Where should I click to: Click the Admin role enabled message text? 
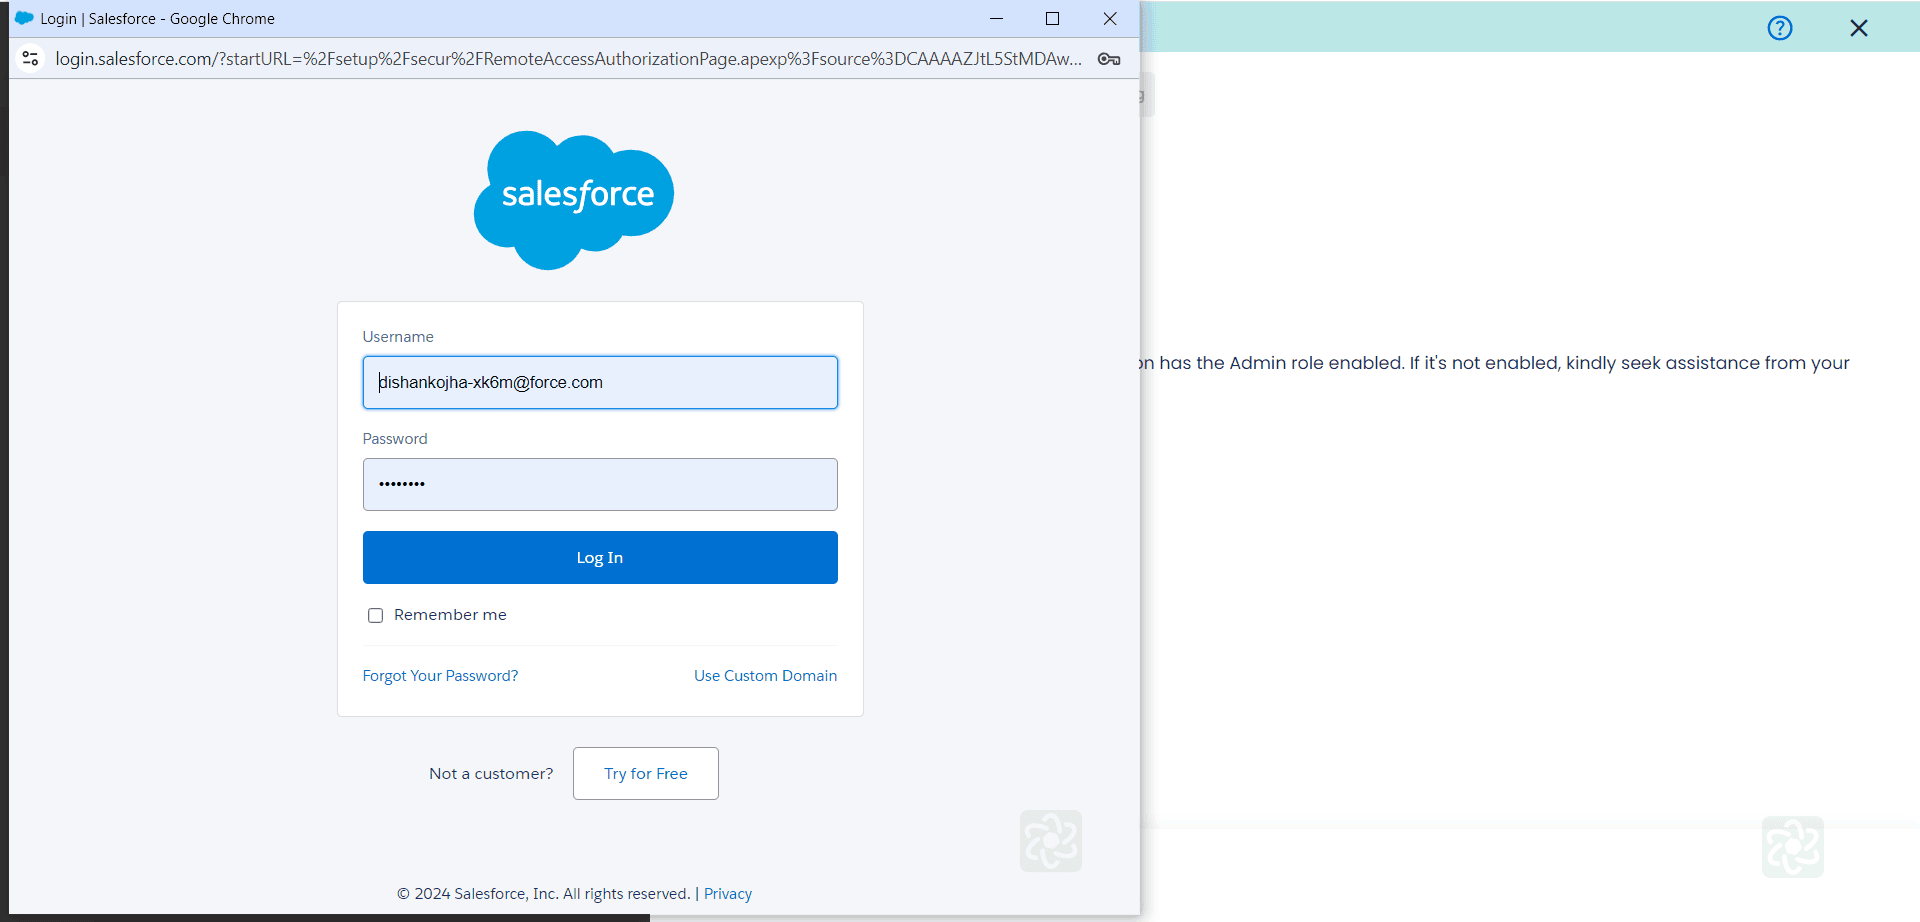(x=1495, y=363)
